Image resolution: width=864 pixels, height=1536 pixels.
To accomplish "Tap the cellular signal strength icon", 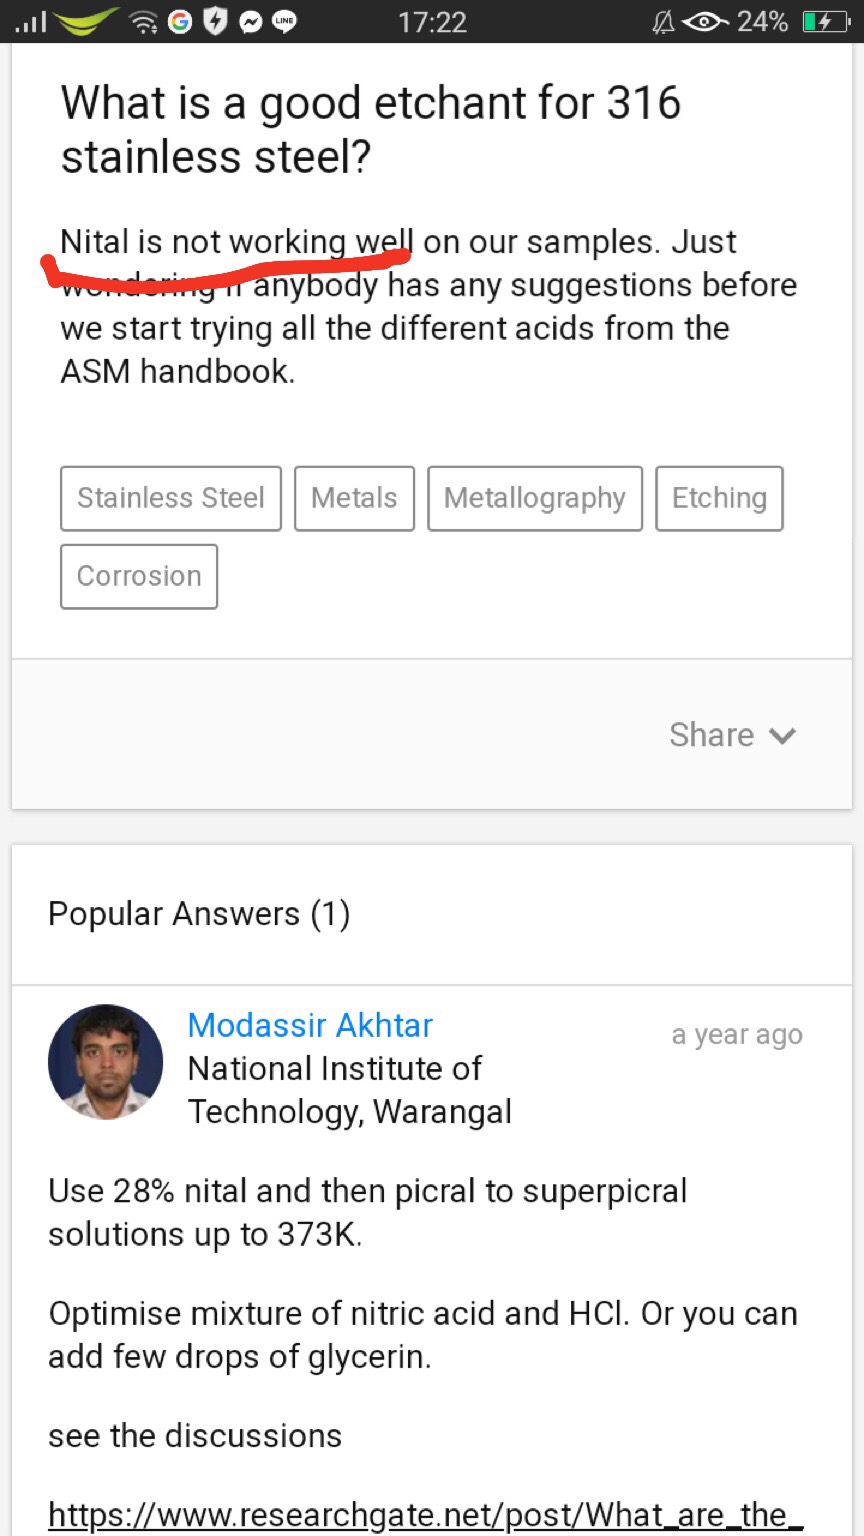I will tap(31, 22).
